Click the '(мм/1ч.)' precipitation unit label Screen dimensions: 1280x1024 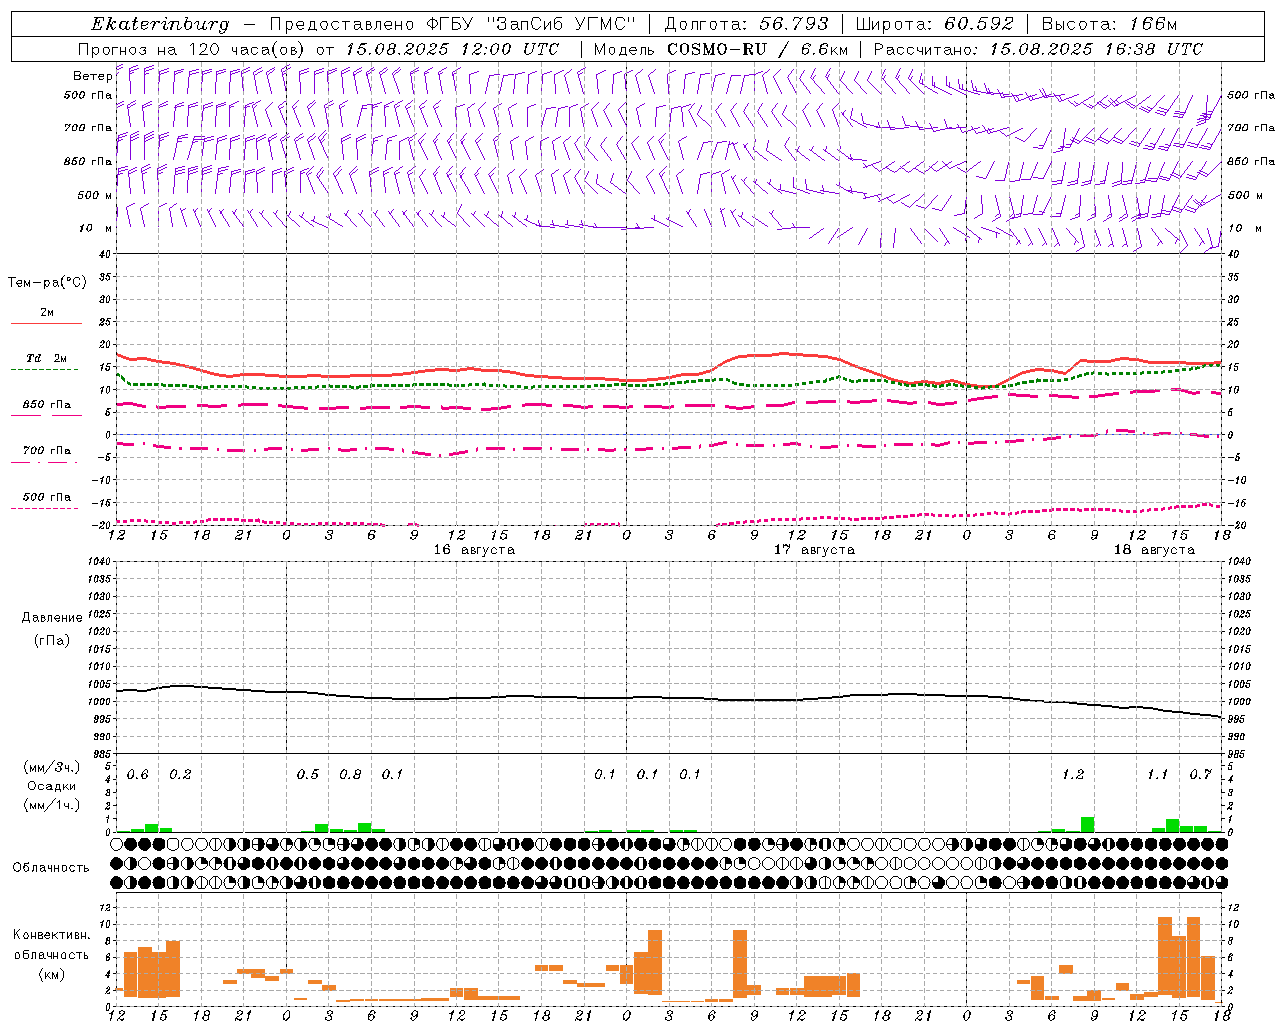(52, 805)
